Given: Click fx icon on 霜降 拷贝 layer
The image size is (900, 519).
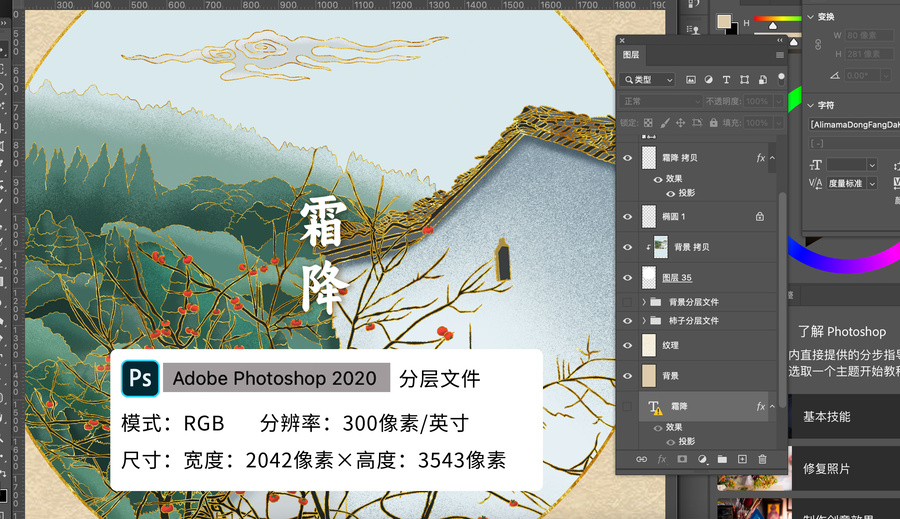Looking at the screenshot, I should [x=761, y=158].
